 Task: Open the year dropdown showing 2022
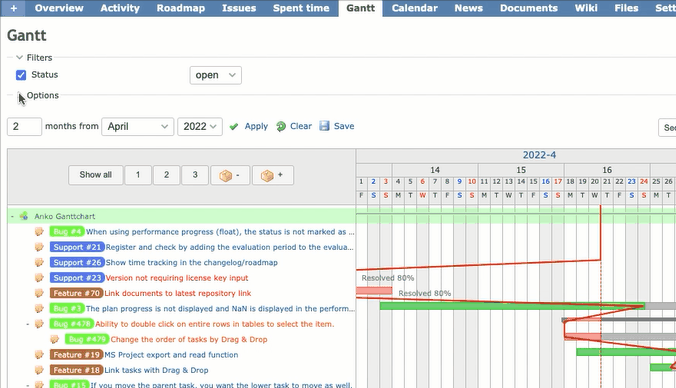click(x=200, y=126)
